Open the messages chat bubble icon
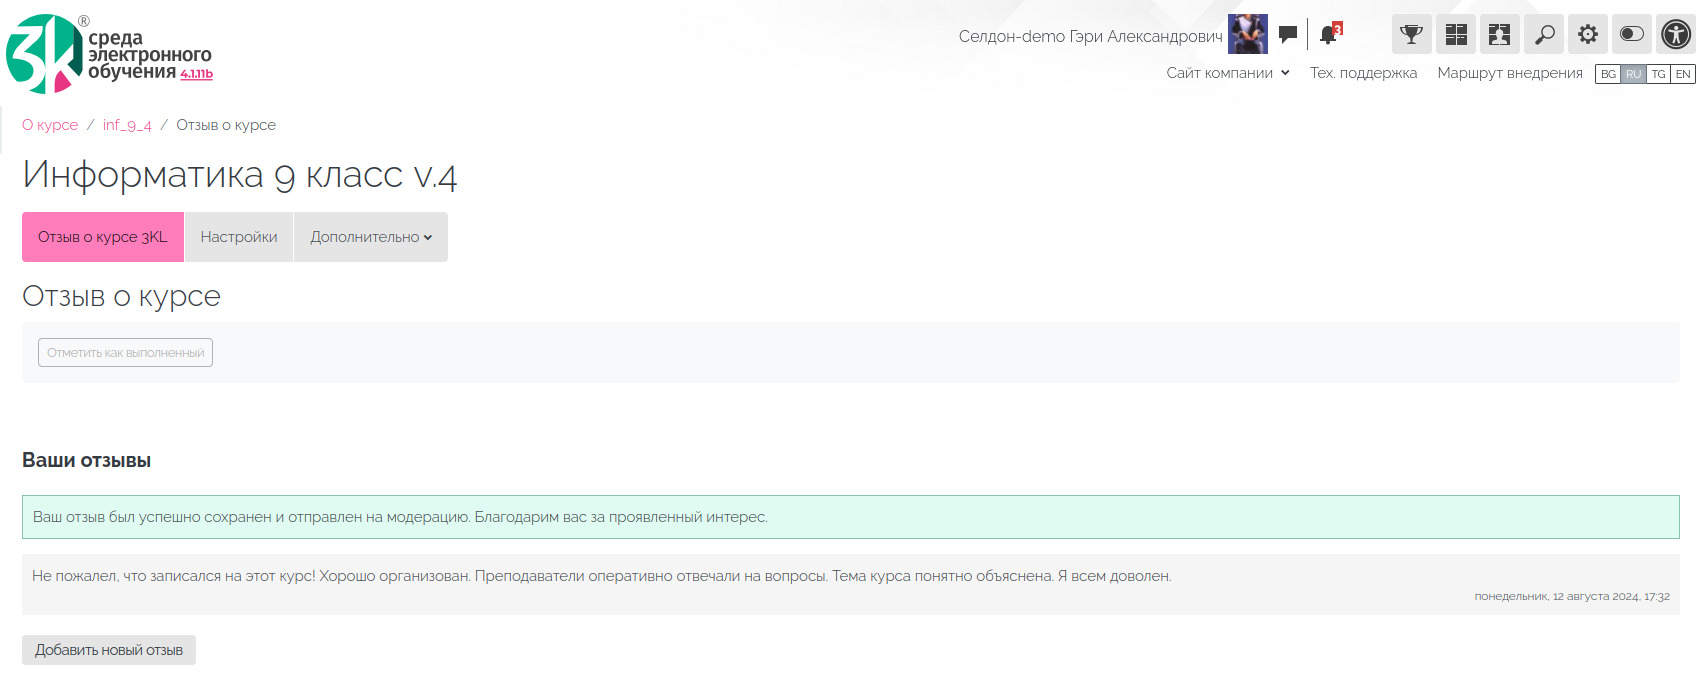The width and height of the screenshot is (1705, 682). point(1287,35)
